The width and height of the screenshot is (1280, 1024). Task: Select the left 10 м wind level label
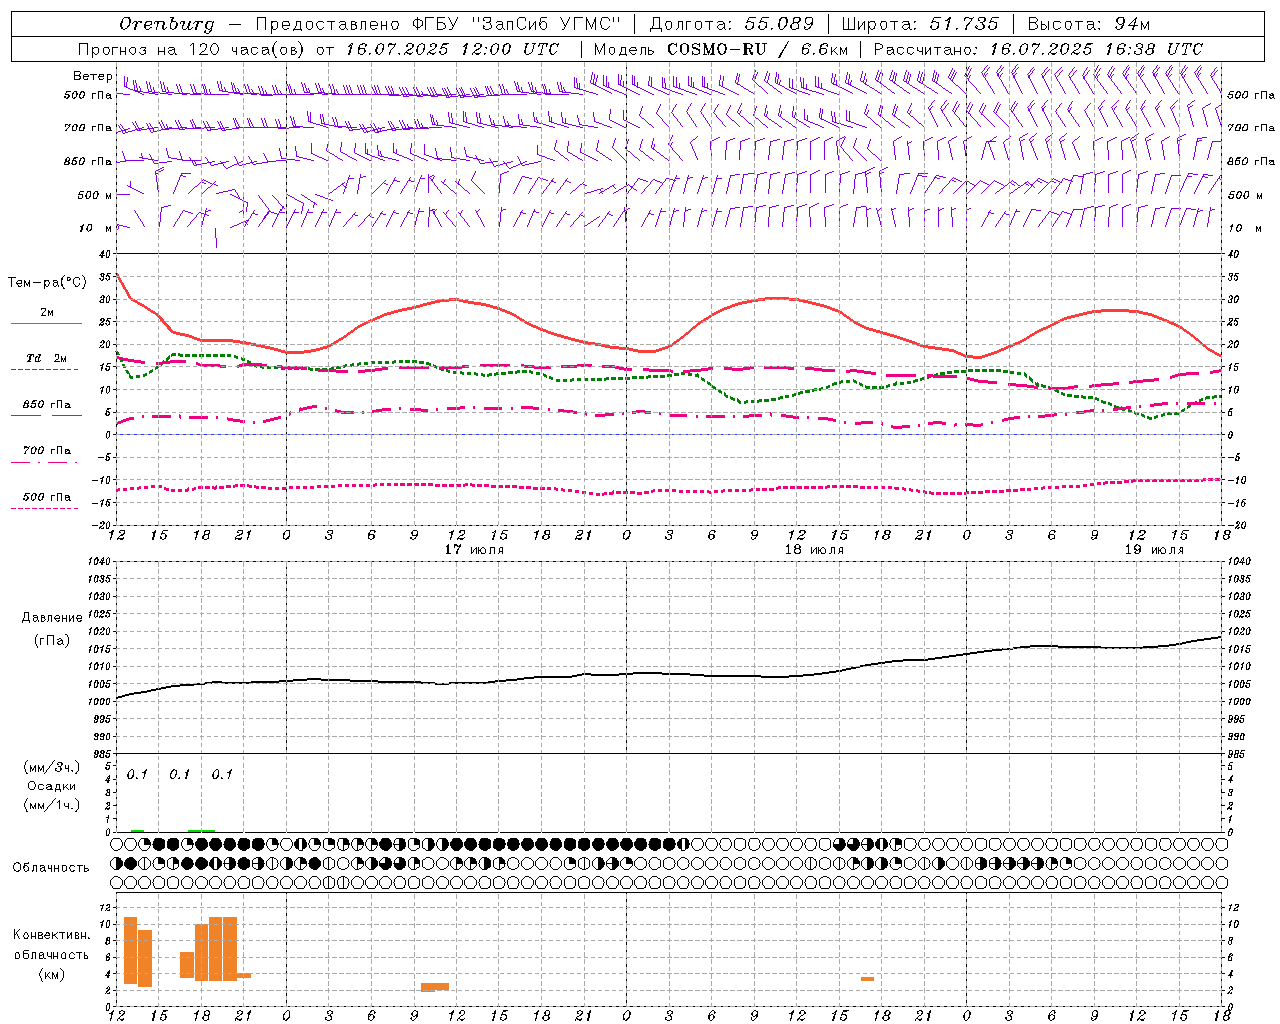(x=96, y=228)
